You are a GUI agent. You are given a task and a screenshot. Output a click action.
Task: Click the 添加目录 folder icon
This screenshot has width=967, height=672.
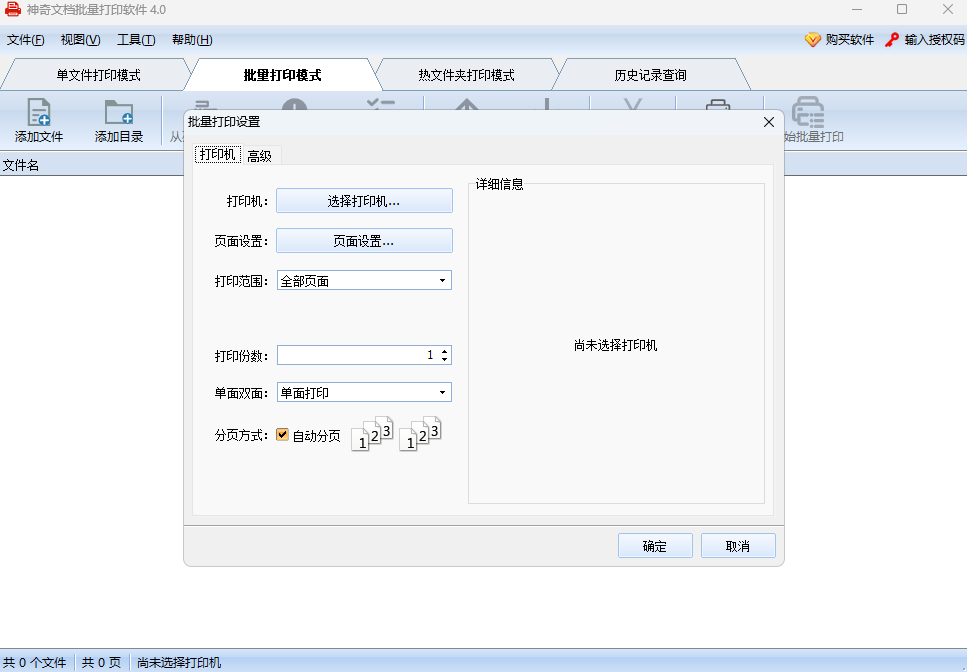click(x=118, y=112)
